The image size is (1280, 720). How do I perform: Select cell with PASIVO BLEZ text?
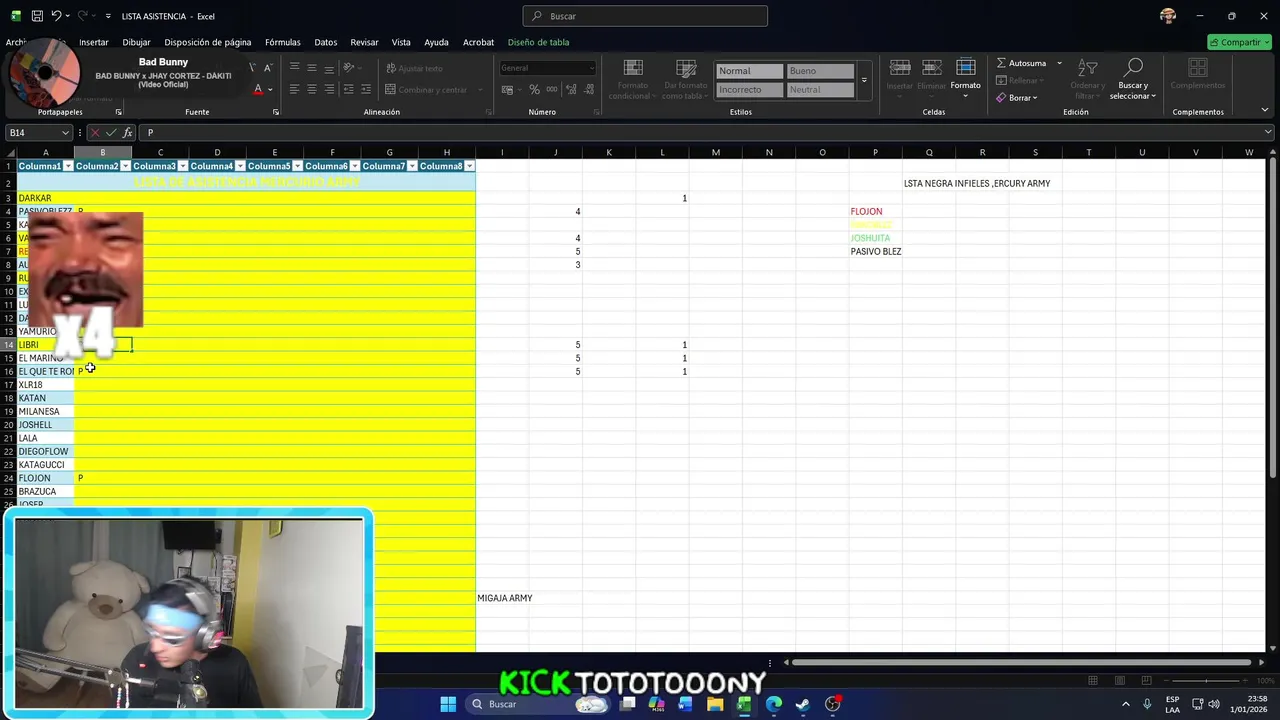pyautogui.click(x=875, y=251)
